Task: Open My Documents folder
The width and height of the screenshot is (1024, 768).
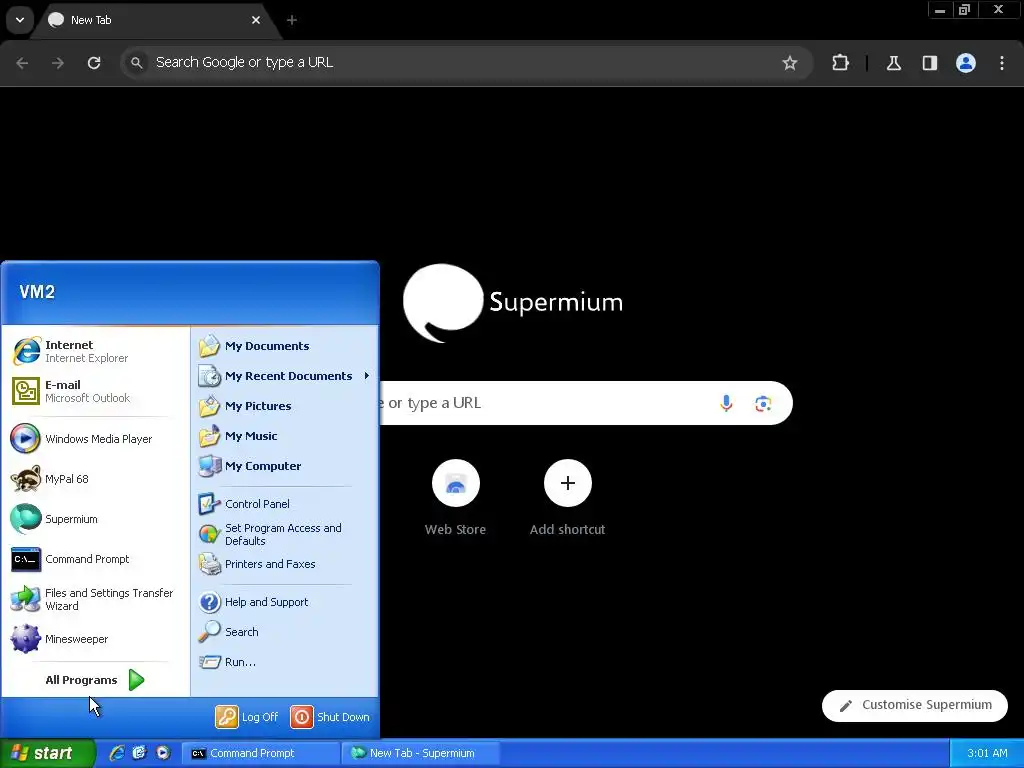Action: click(x=285, y=346)
